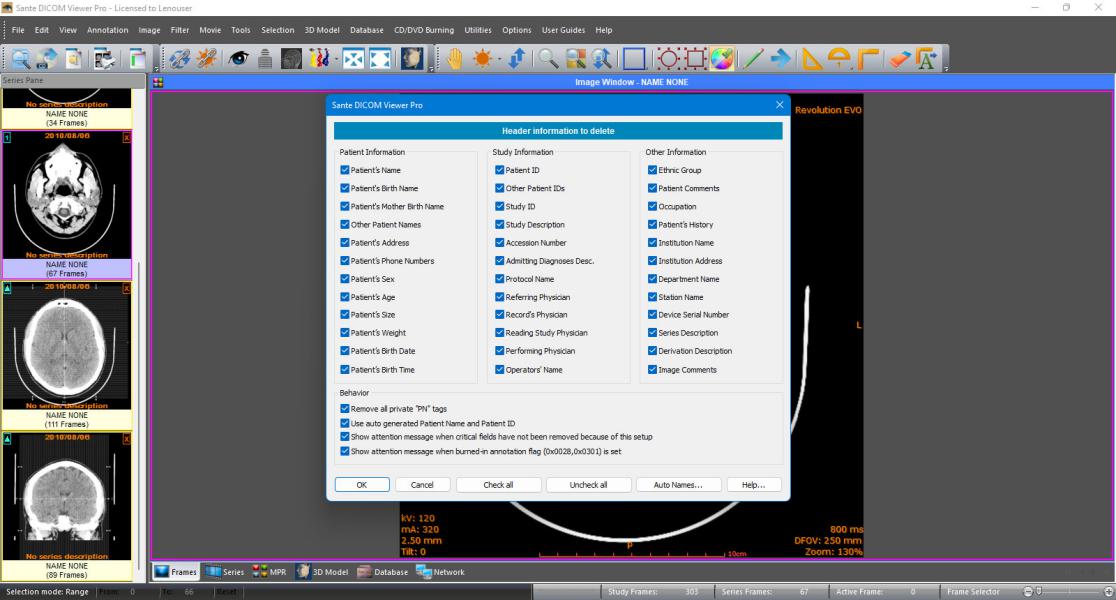This screenshot has width=1116, height=600.
Task: Select the hand pan tool
Action: point(454,58)
